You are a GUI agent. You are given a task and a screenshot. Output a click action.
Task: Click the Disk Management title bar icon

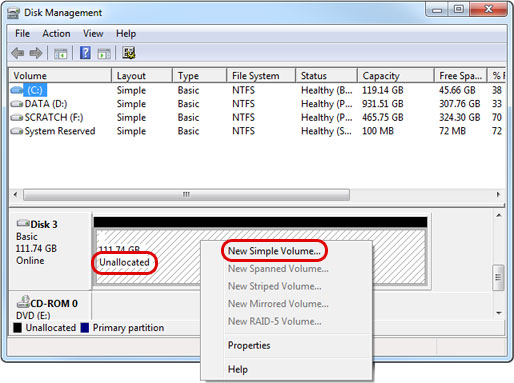point(14,13)
